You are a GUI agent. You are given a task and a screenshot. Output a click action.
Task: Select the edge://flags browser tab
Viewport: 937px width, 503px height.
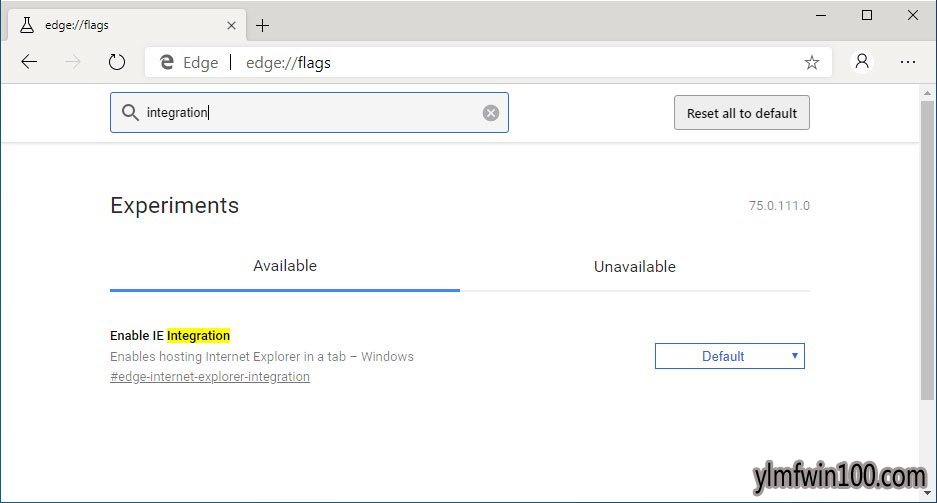tap(127, 25)
